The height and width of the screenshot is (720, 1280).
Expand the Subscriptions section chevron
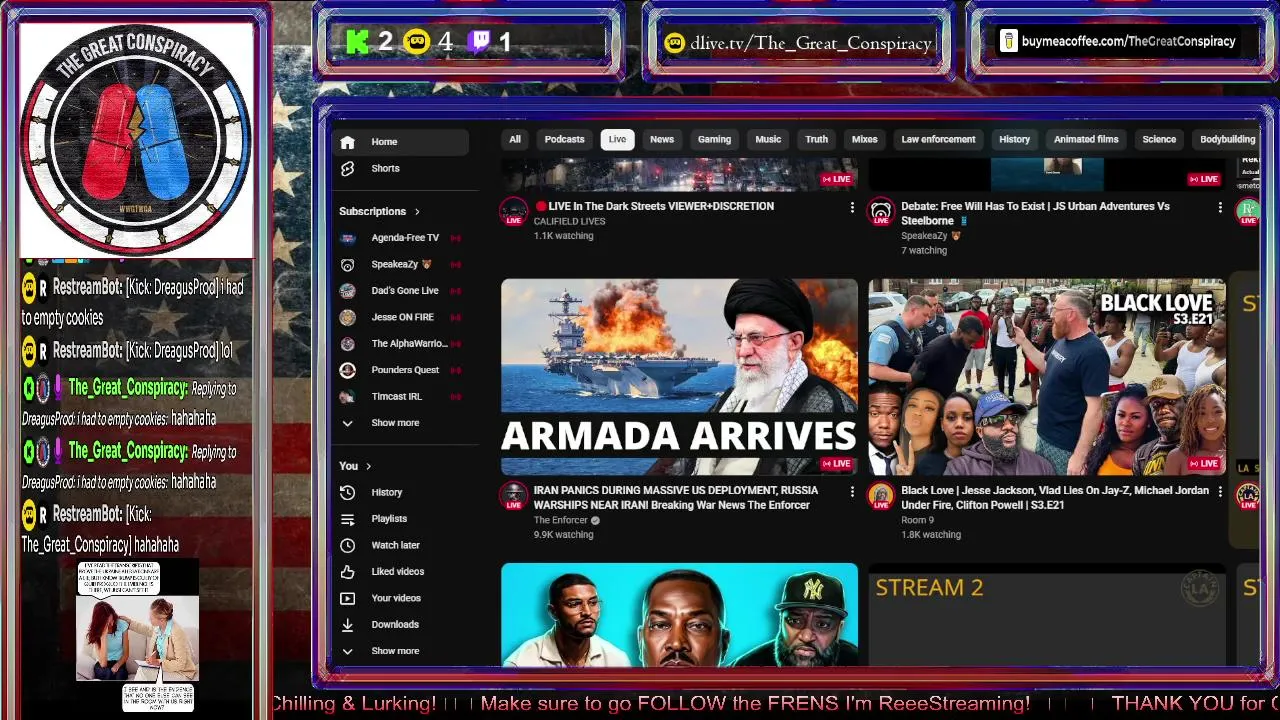(417, 212)
